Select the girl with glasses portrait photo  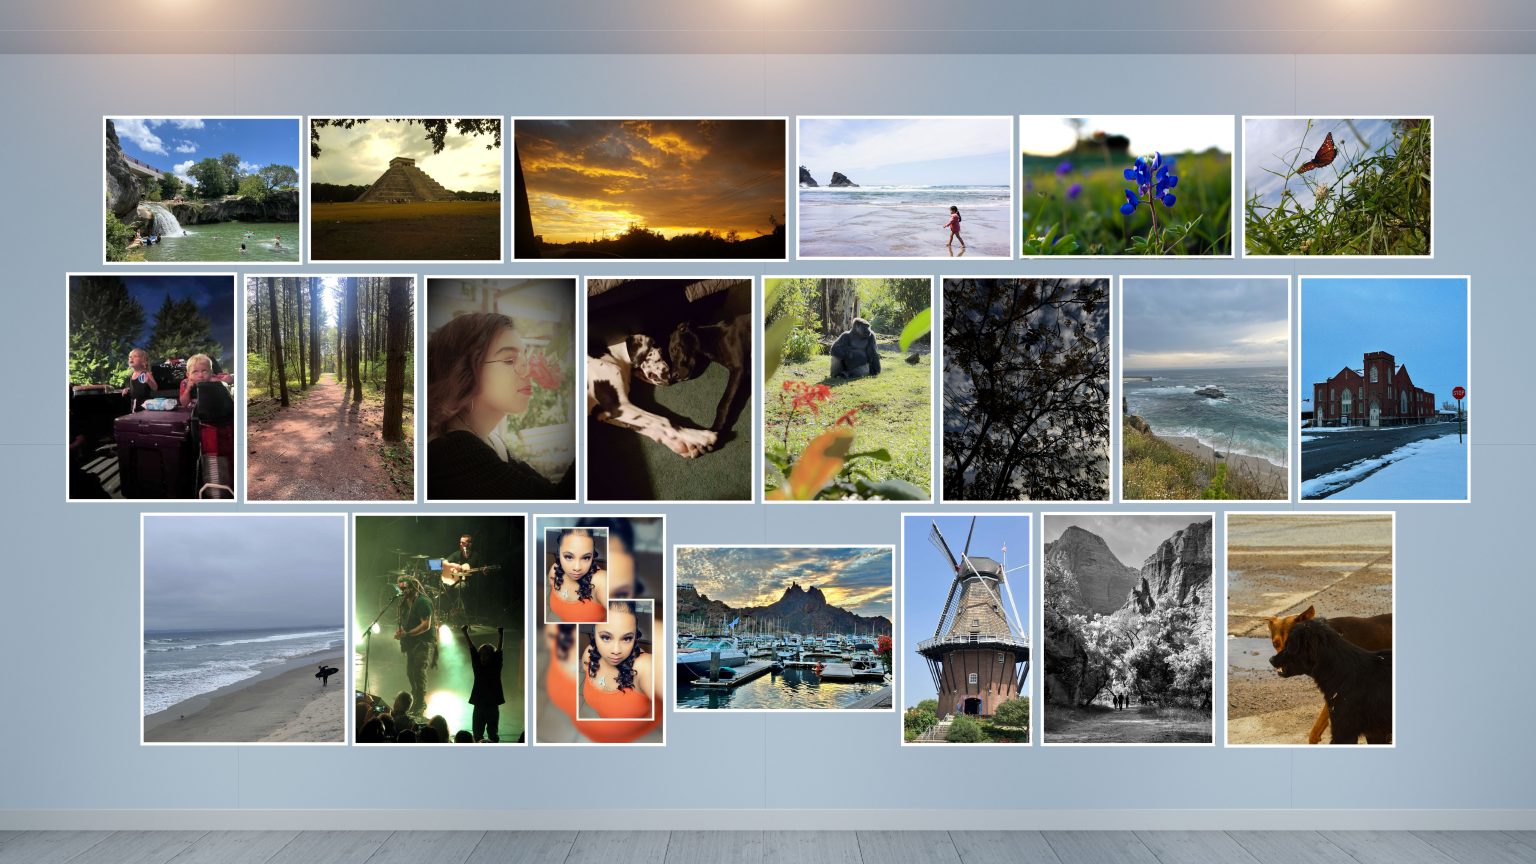pos(500,387)
